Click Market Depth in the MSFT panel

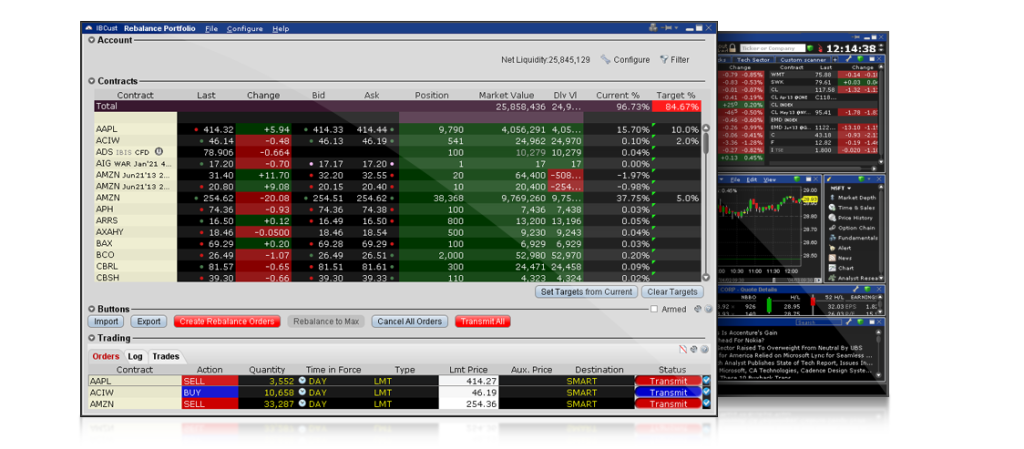pos(856,198)
